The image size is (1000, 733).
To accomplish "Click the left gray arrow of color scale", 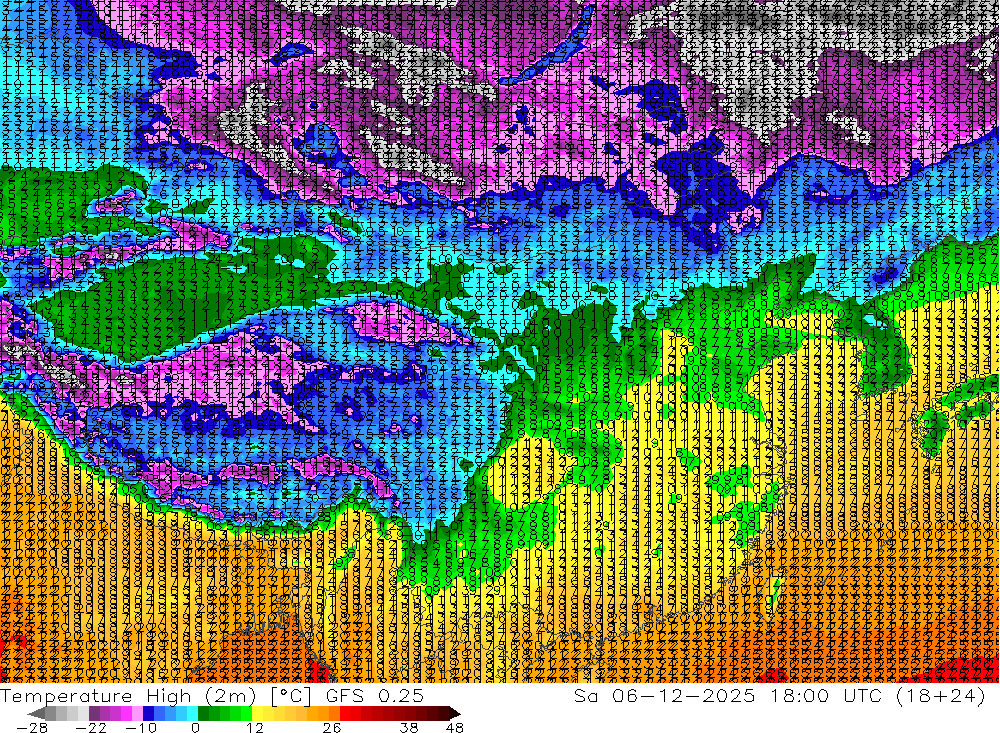I will click(36, 714).
